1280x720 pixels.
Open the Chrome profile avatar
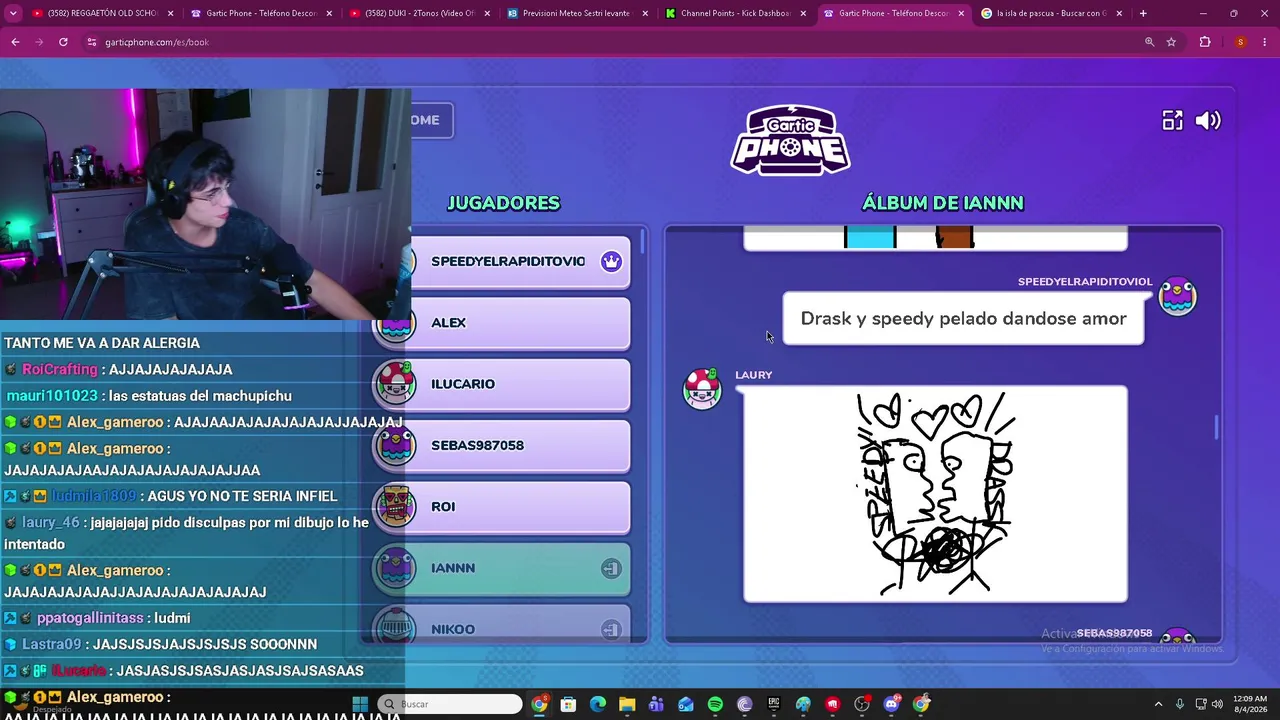coord(1240,42)
